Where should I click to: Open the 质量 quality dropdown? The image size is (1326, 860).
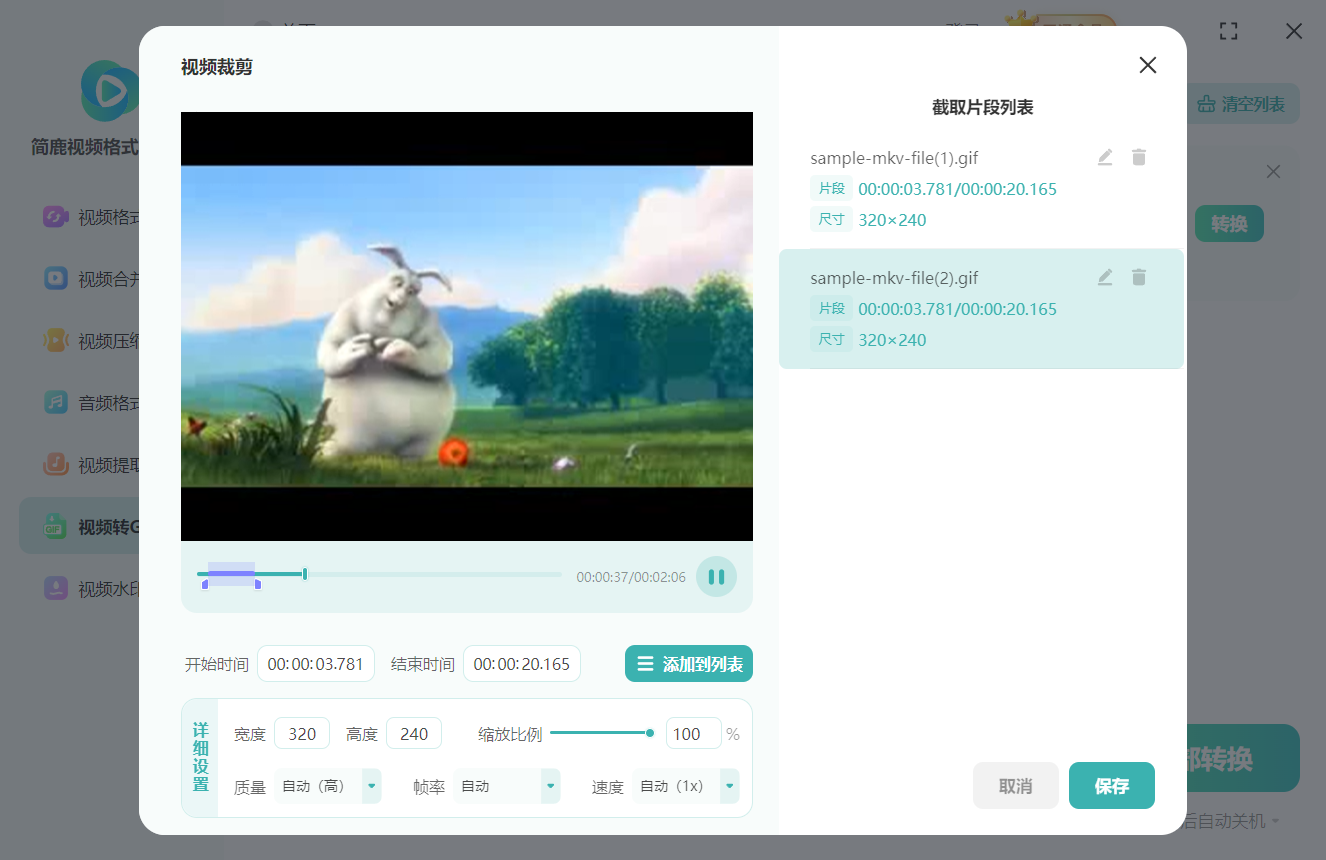(371, 786)
